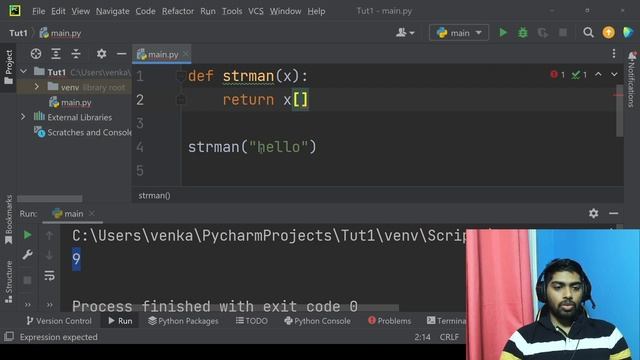This screenshot has height=360, width=640.
Task: Hide the Run panel with minus icon
Action: pos(613,213)
